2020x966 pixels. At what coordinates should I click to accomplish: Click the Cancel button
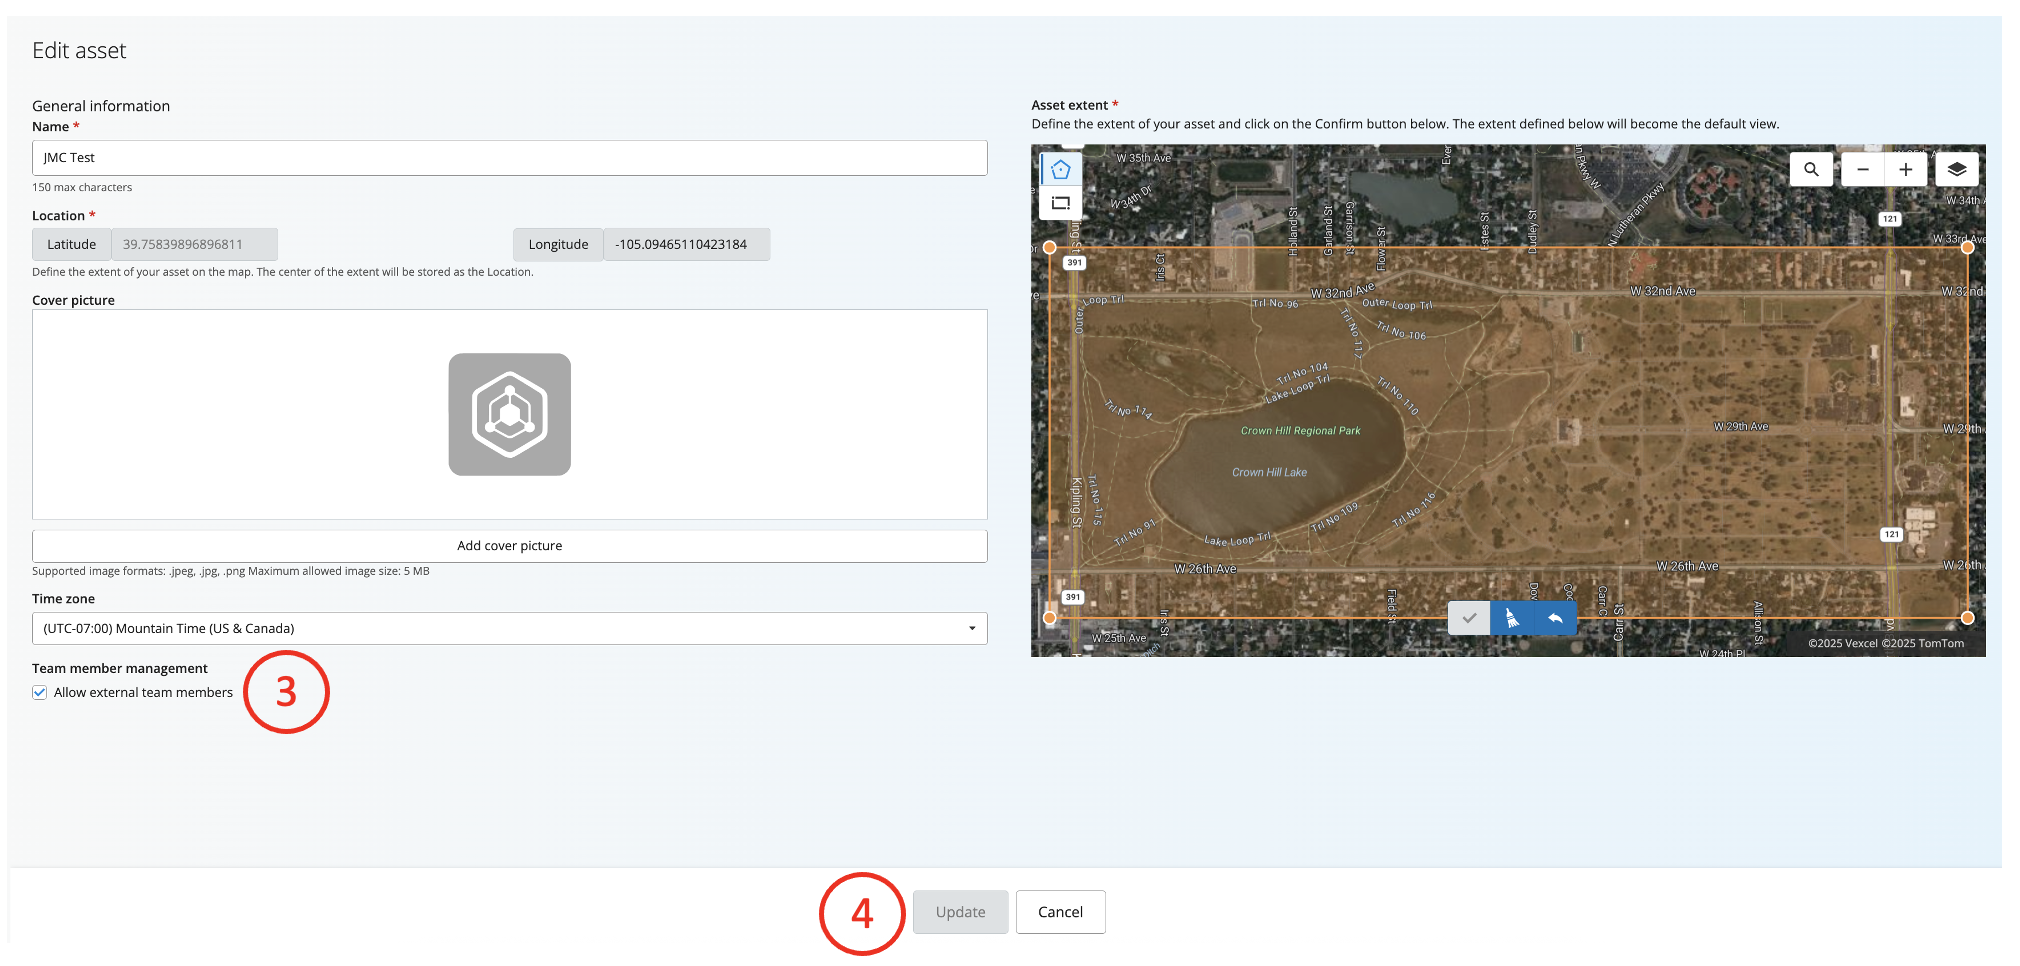click(x=1061, y=912)
